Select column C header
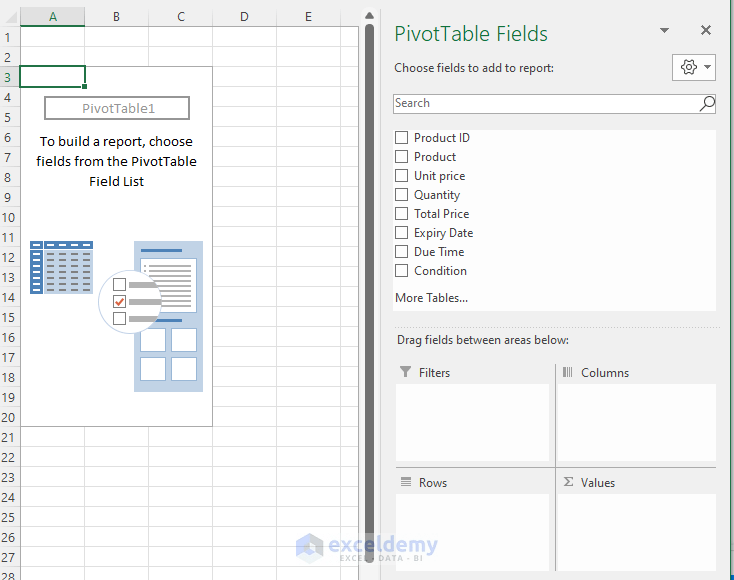Image resolution: width=734 pixels, height=580 pixels. pyautogui.click(x=181, y=17)
